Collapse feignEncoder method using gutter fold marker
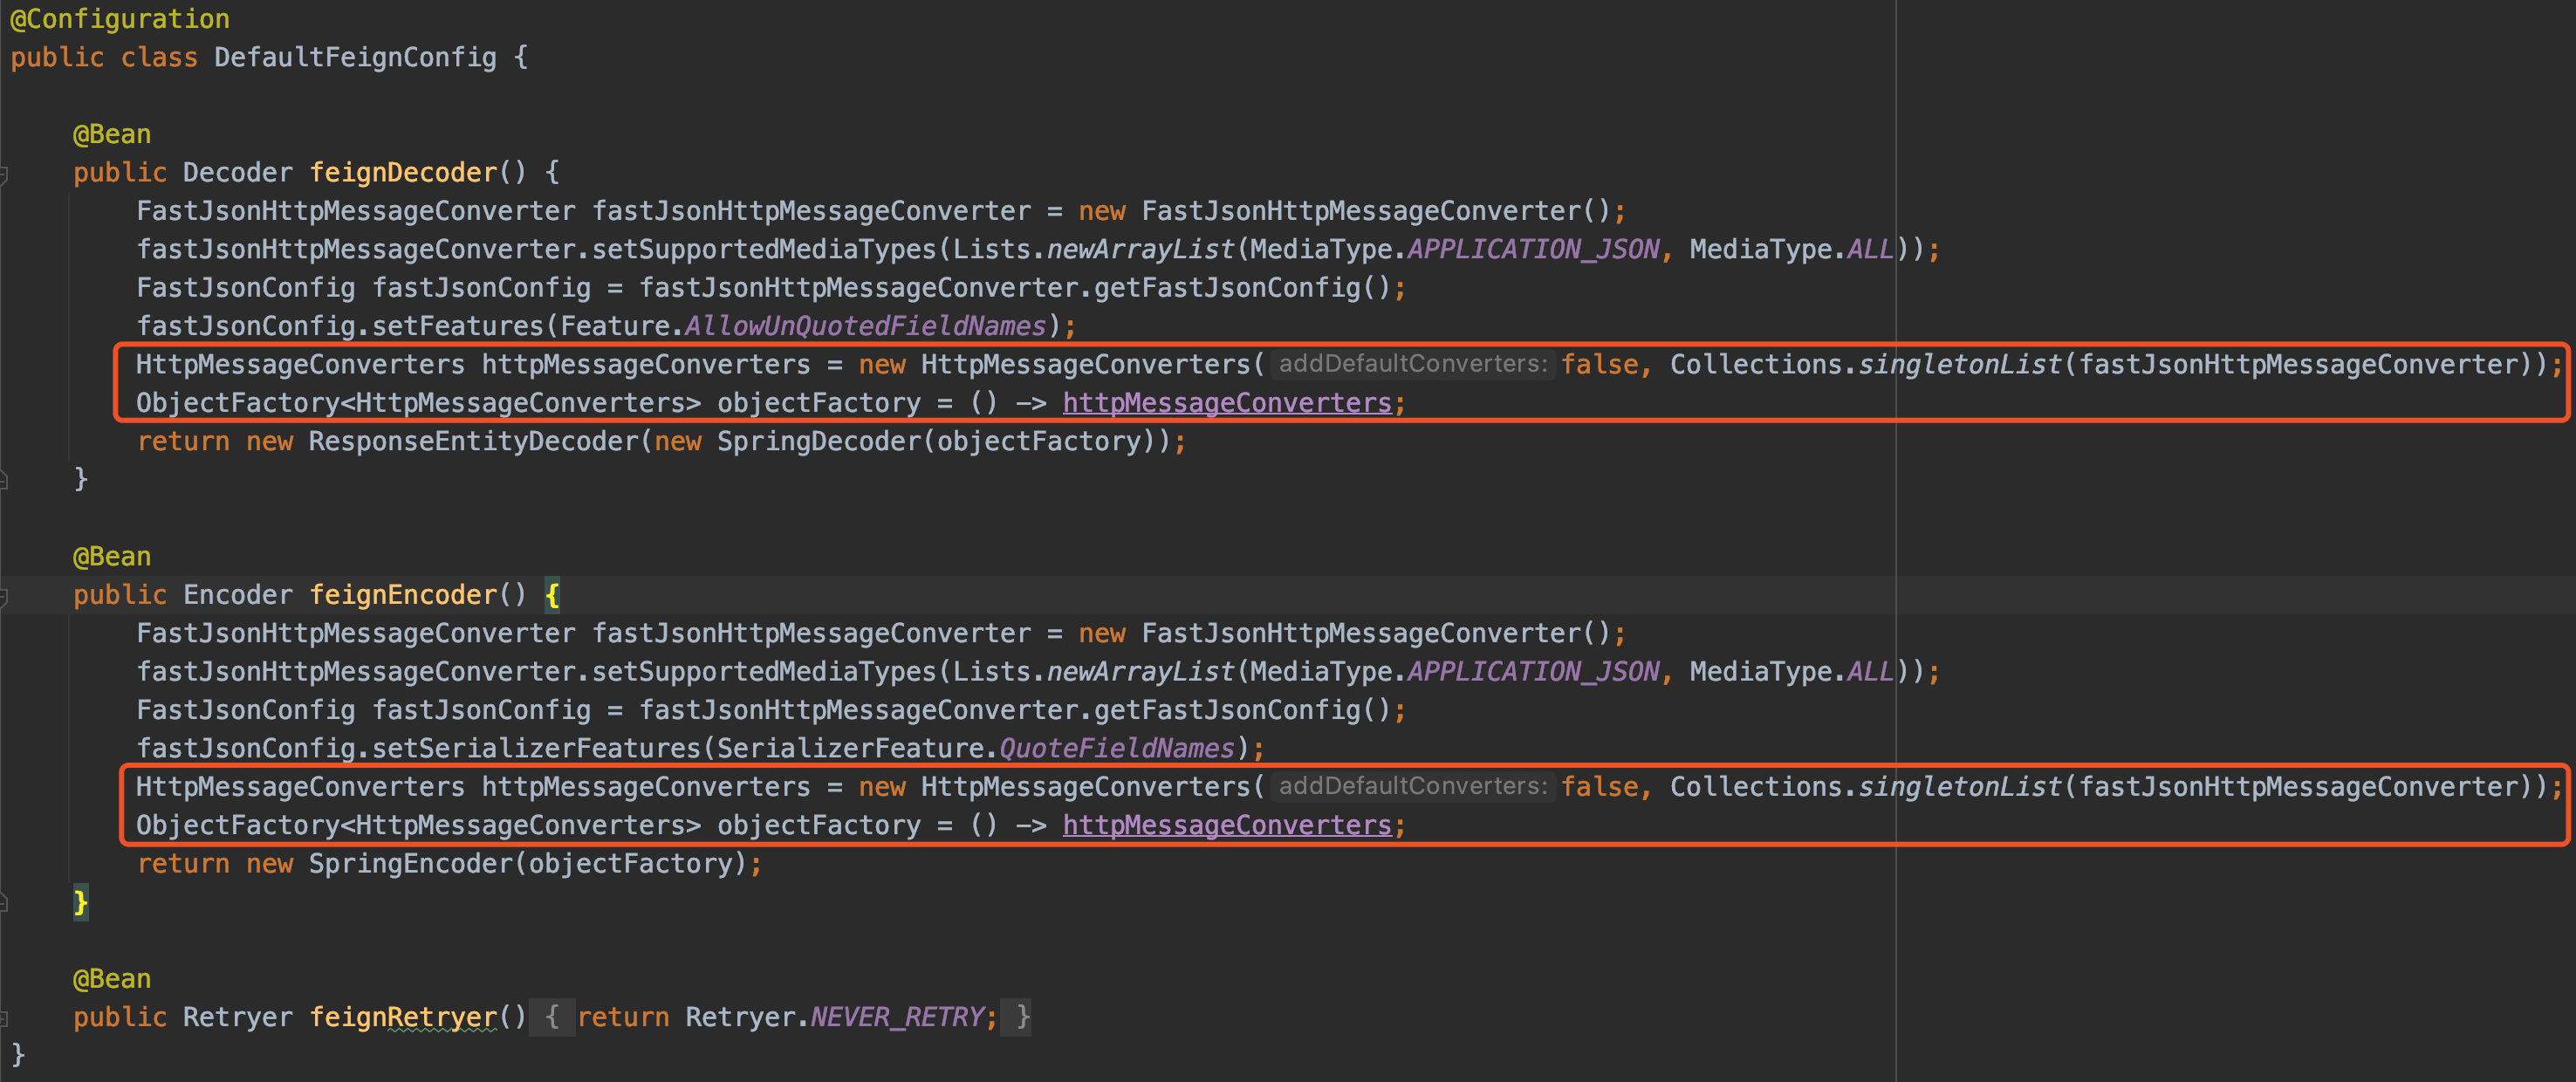Viewport: 2576px width, 1082px height. [x=4, y=597]
